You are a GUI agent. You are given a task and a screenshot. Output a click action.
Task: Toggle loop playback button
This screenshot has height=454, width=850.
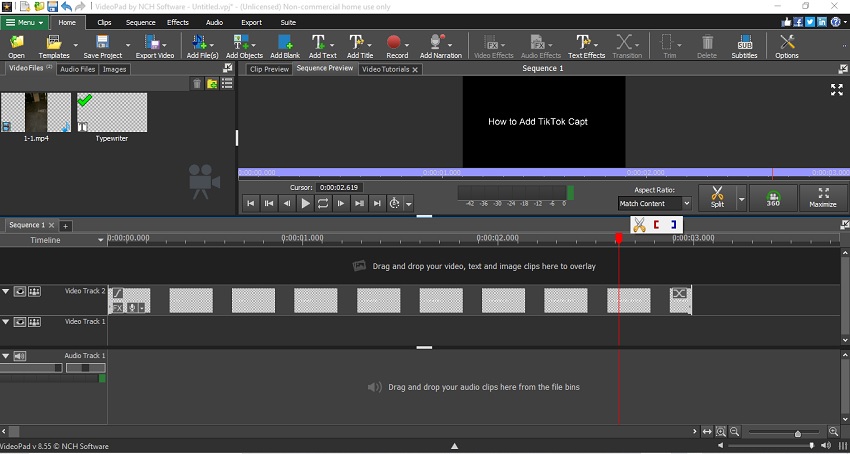point(323,203)
